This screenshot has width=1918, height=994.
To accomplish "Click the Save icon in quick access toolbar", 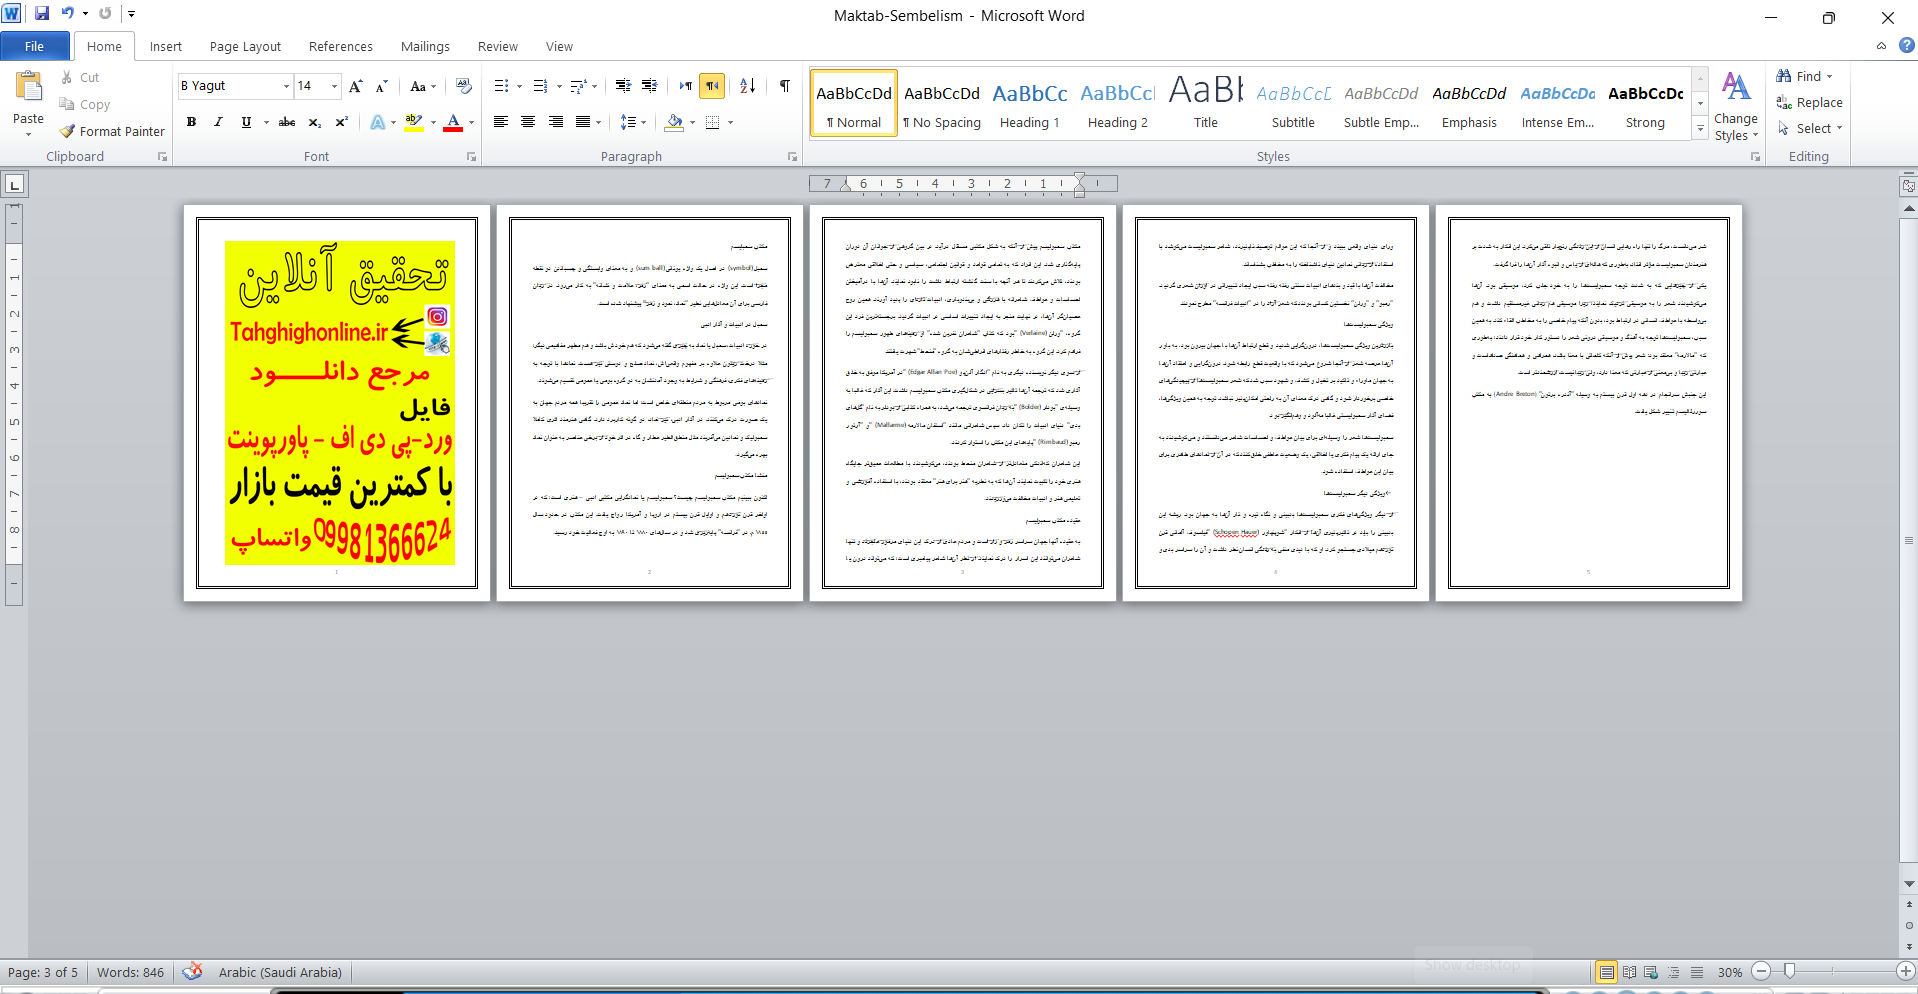I will tap(42, 14).
